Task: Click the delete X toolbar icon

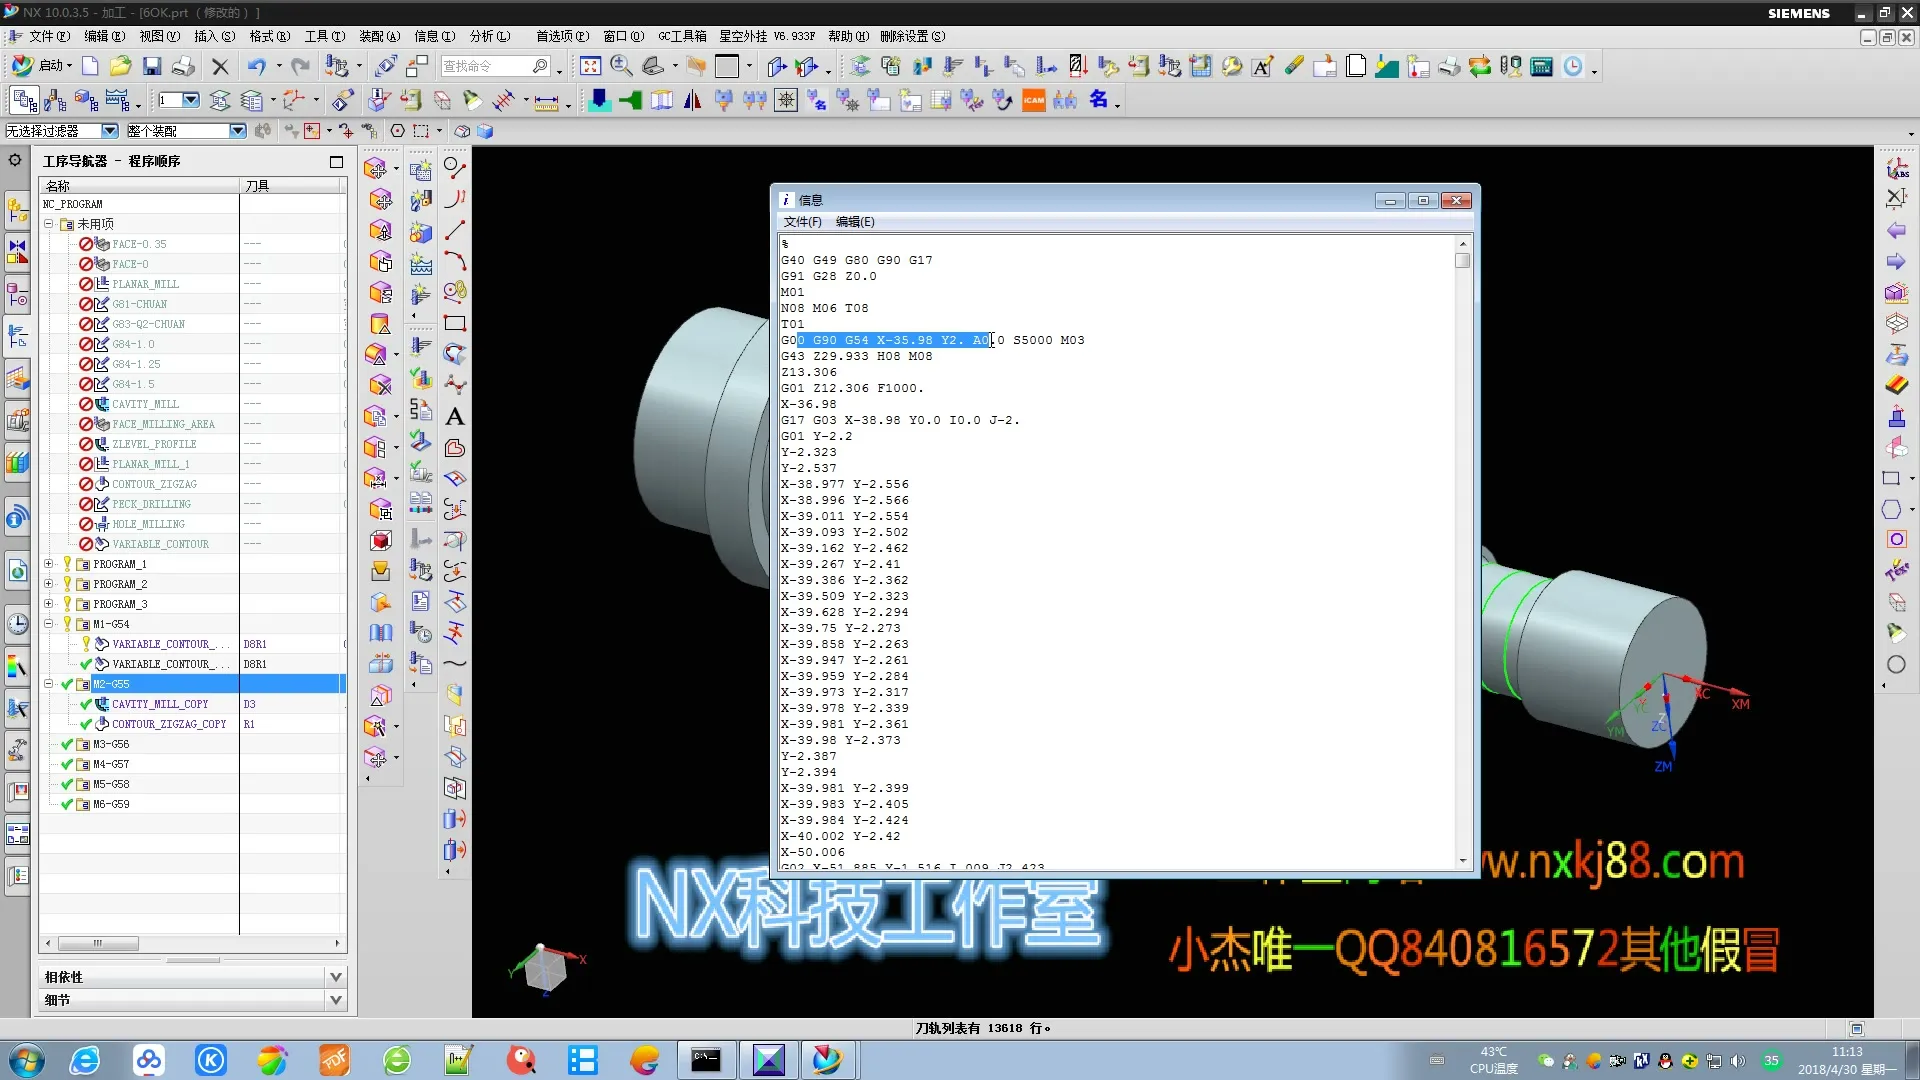Action: [x=220, y=66]
